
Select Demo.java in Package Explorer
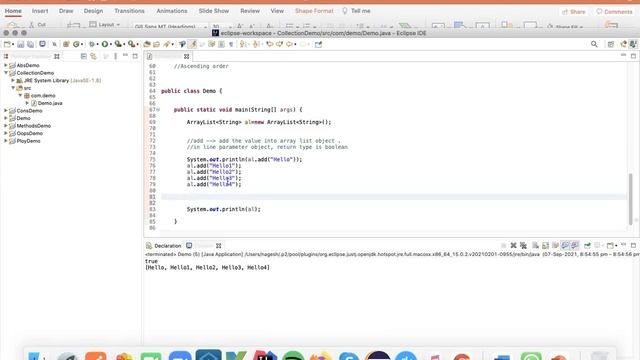click(x=50, y=103)
